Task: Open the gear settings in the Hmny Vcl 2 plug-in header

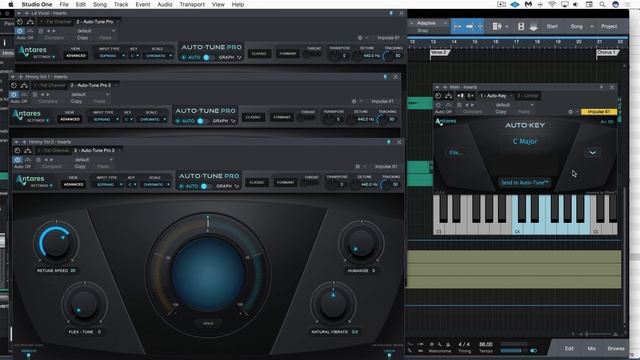Action: [x=358, y=167]
